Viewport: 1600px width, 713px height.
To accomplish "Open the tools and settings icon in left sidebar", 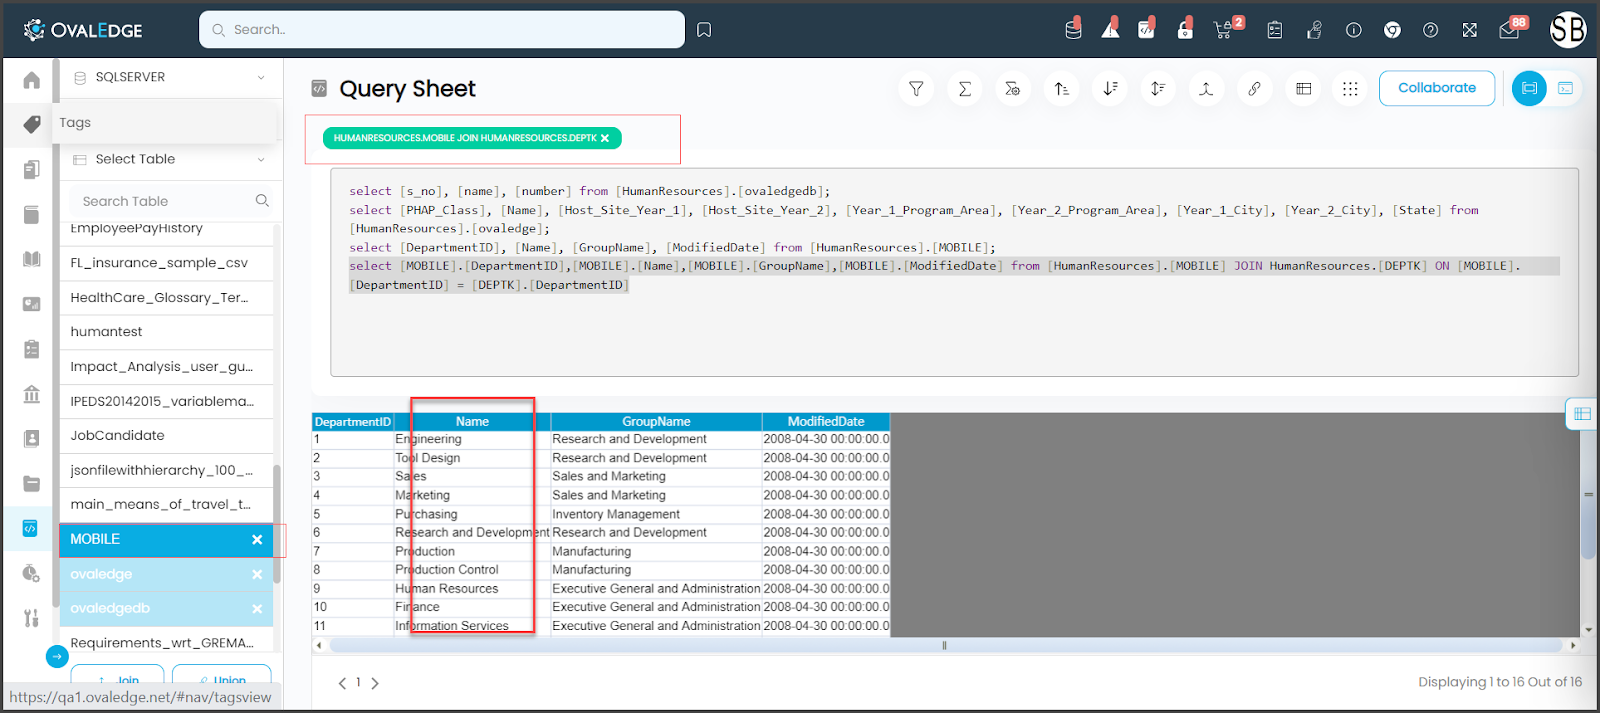I will coord(32,618).
